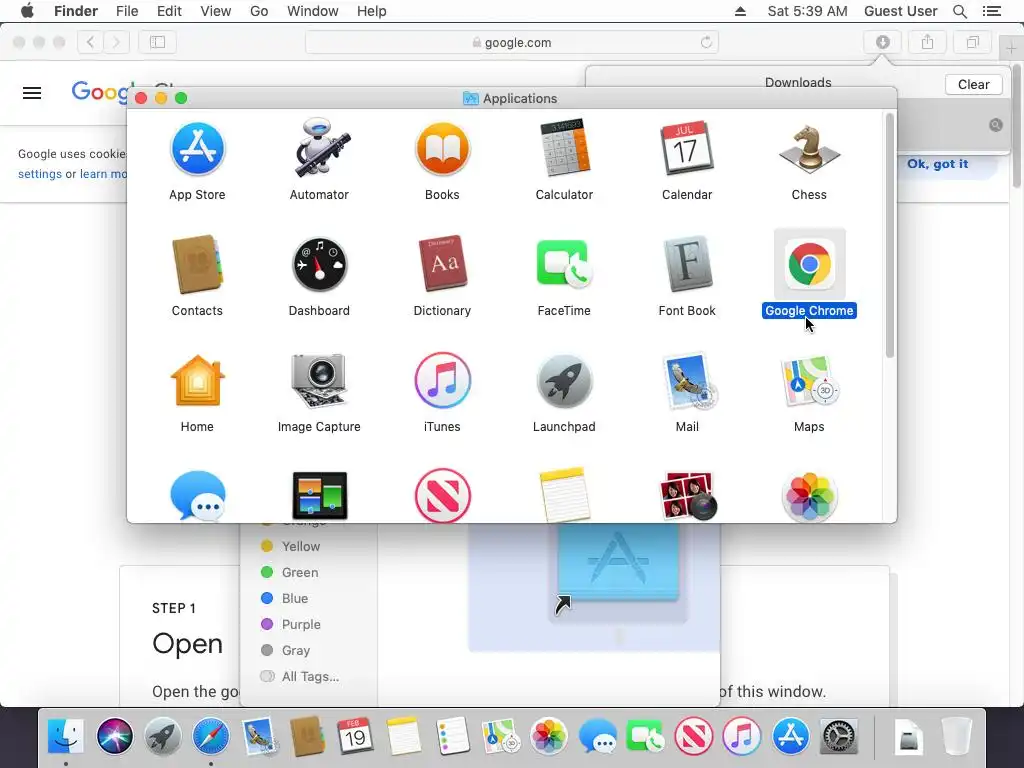
Task: Toggle Safari's sidebar button
Action: pos(157,42)
